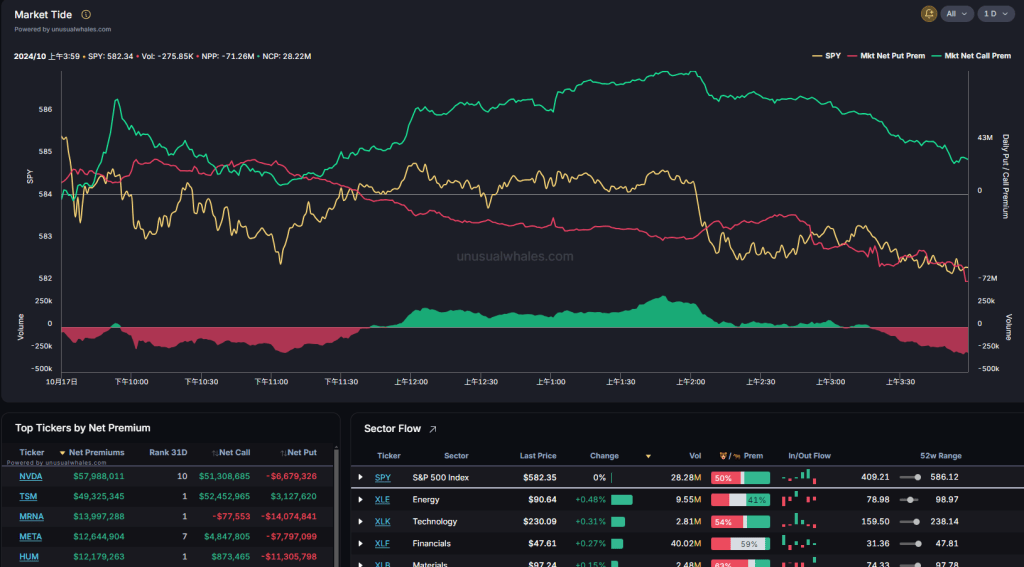Click the Rank 31D column header
This screenshot has height=567, width=1024.
pos(168,453)
